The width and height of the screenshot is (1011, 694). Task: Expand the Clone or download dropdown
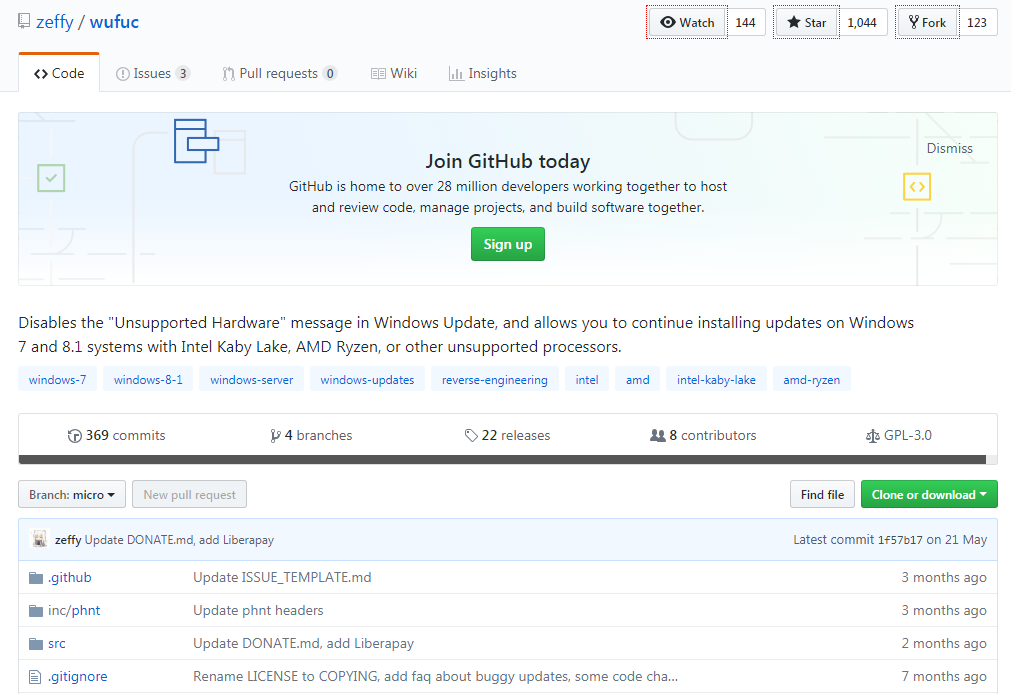point(929,495)
